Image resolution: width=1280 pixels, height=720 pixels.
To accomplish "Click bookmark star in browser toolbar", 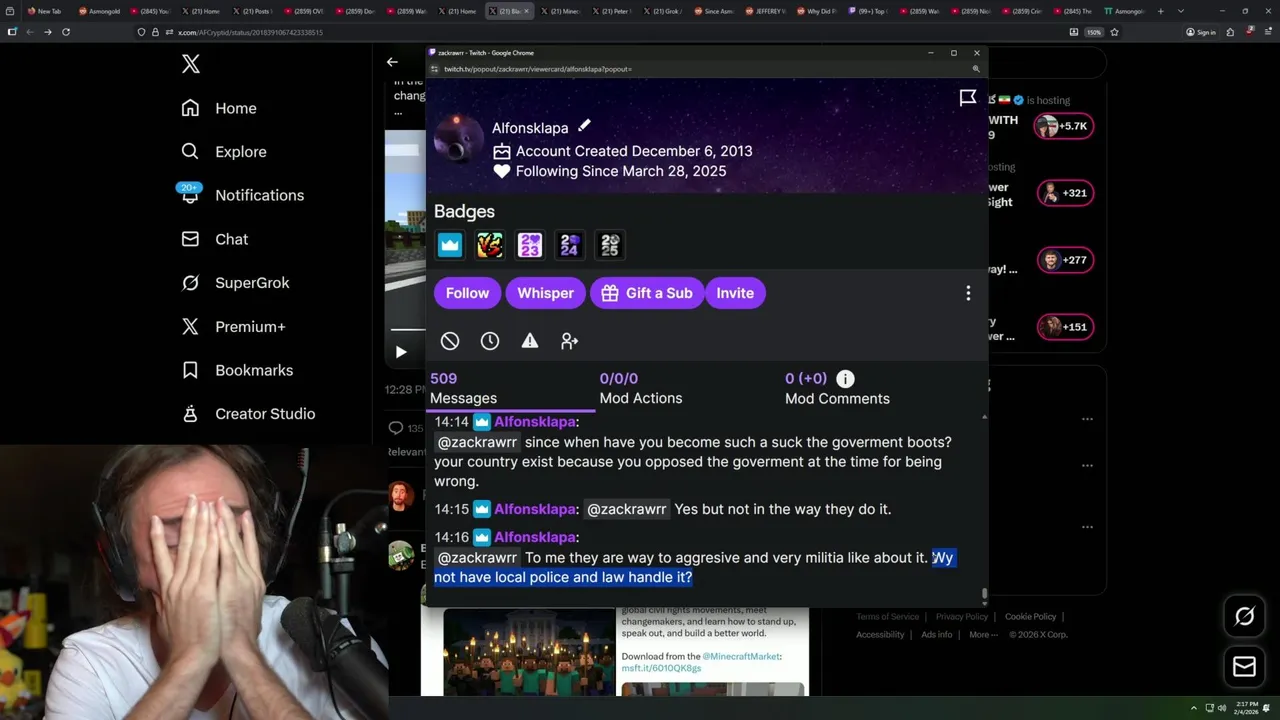I will [x=1114, y=32].
